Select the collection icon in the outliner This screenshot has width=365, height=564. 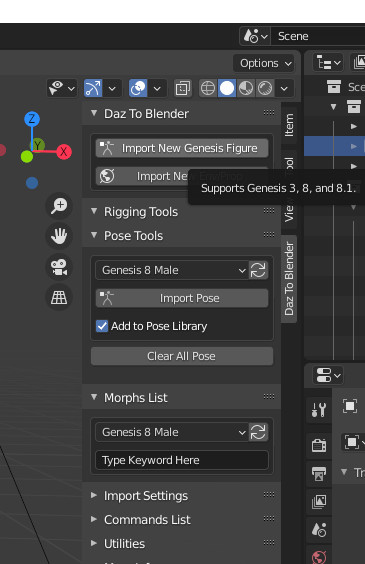point(354,107)
